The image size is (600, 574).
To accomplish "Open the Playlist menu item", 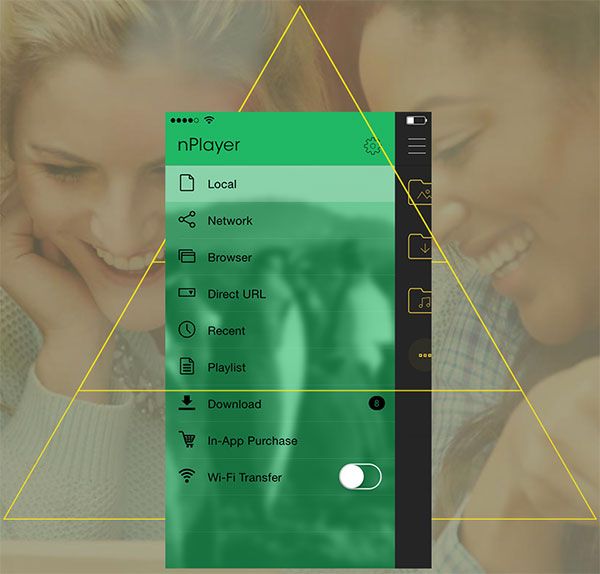I will 280,367.
